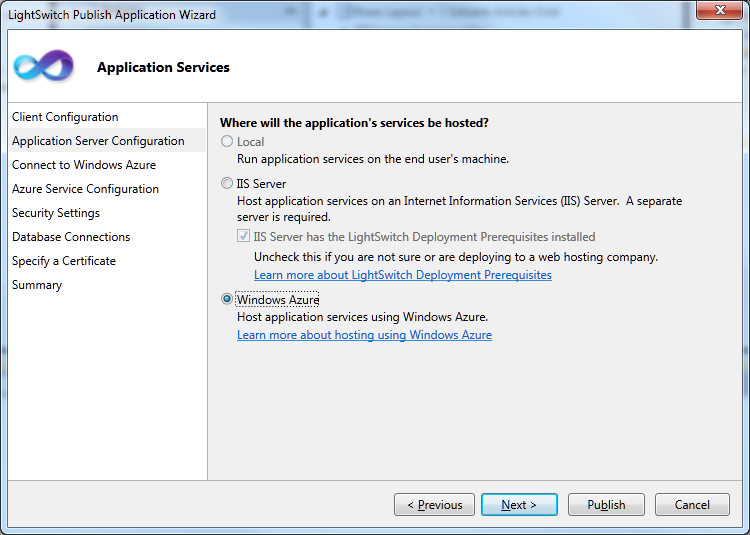Click 'Uncheck this if you are not sure' text
Image resolution: width=750 pixels, height=535 pixels.
pyautogui.click(x=456, y=257)
